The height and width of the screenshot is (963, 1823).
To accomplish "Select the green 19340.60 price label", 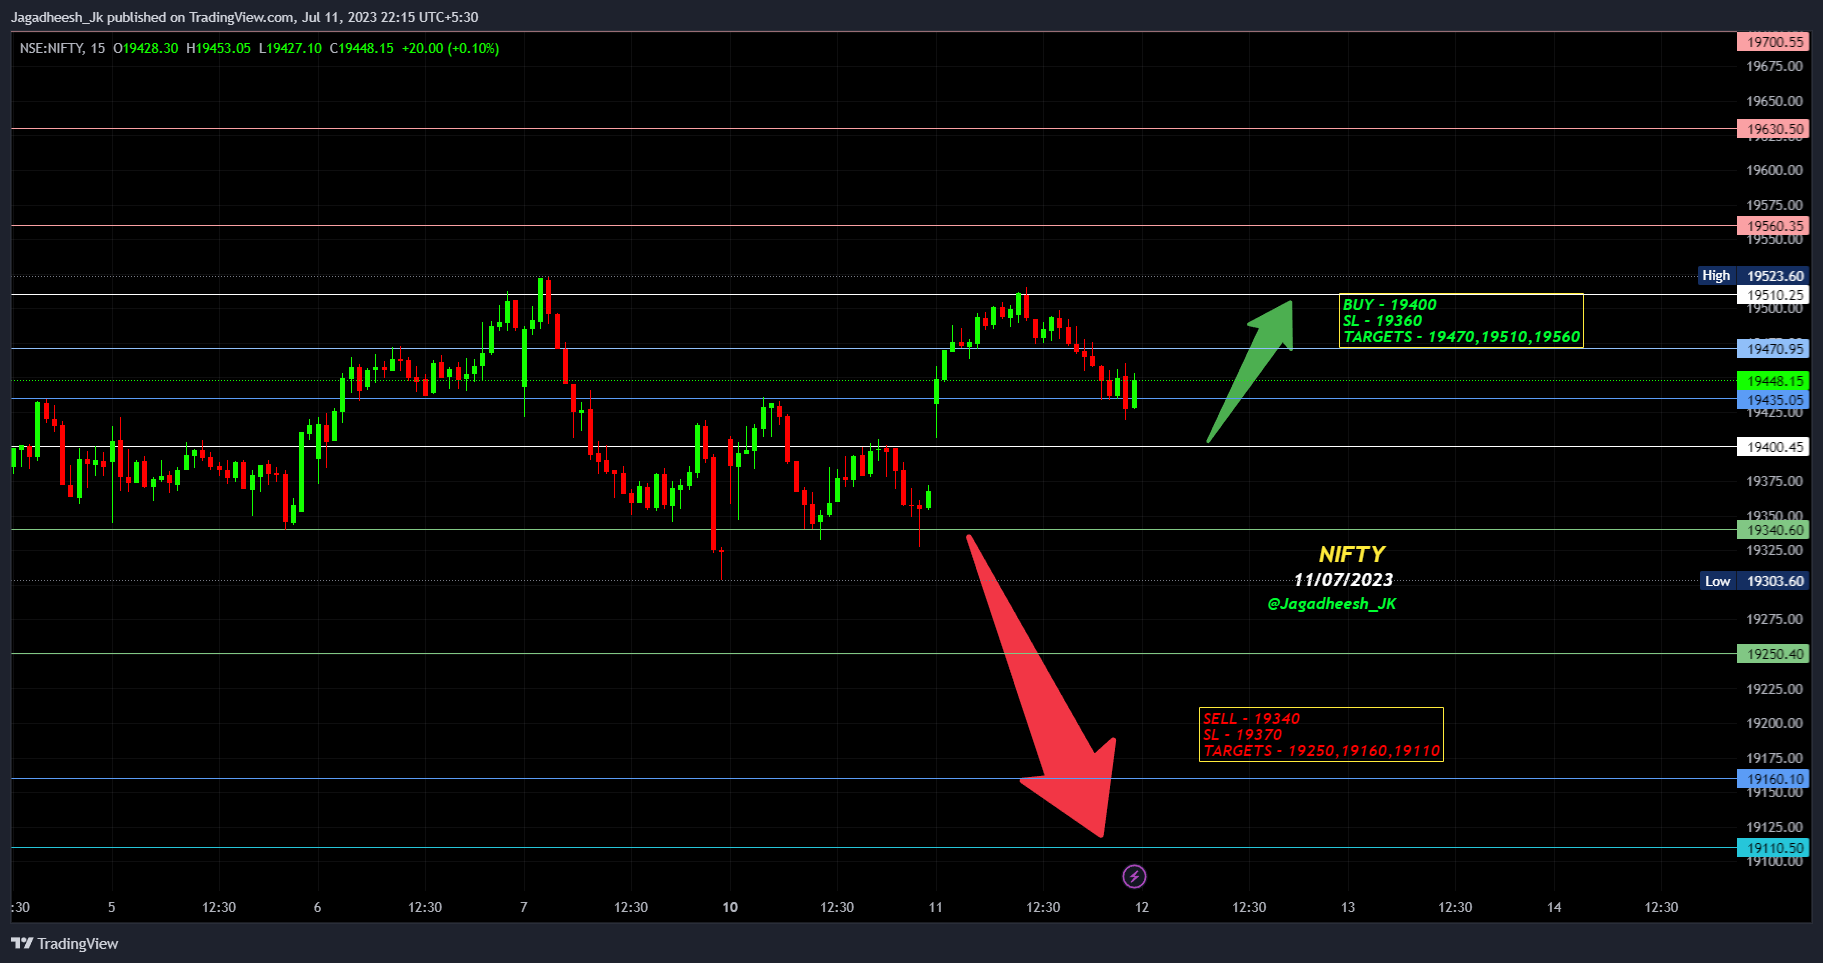I will pos(1773,530).
